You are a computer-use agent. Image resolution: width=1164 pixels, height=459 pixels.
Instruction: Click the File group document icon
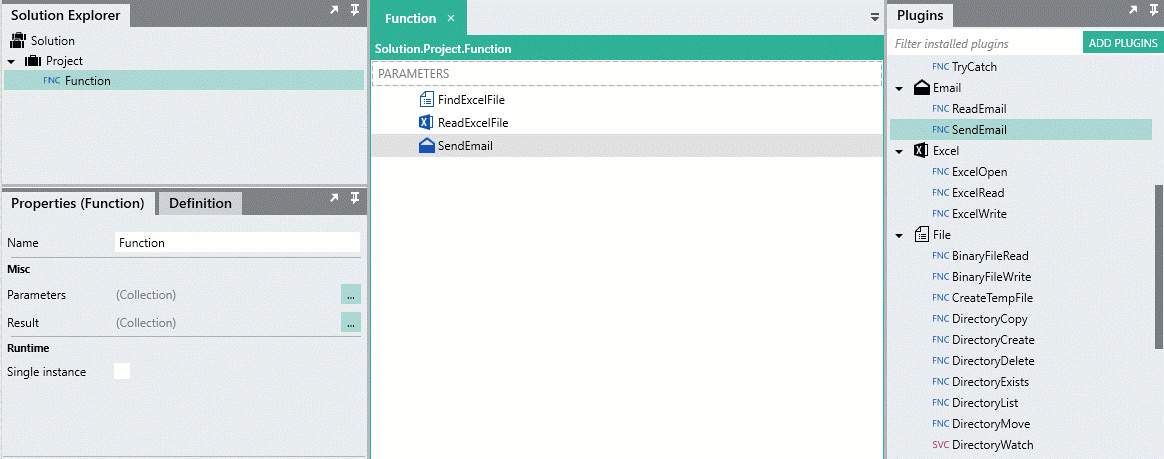[x=921, y=235]
